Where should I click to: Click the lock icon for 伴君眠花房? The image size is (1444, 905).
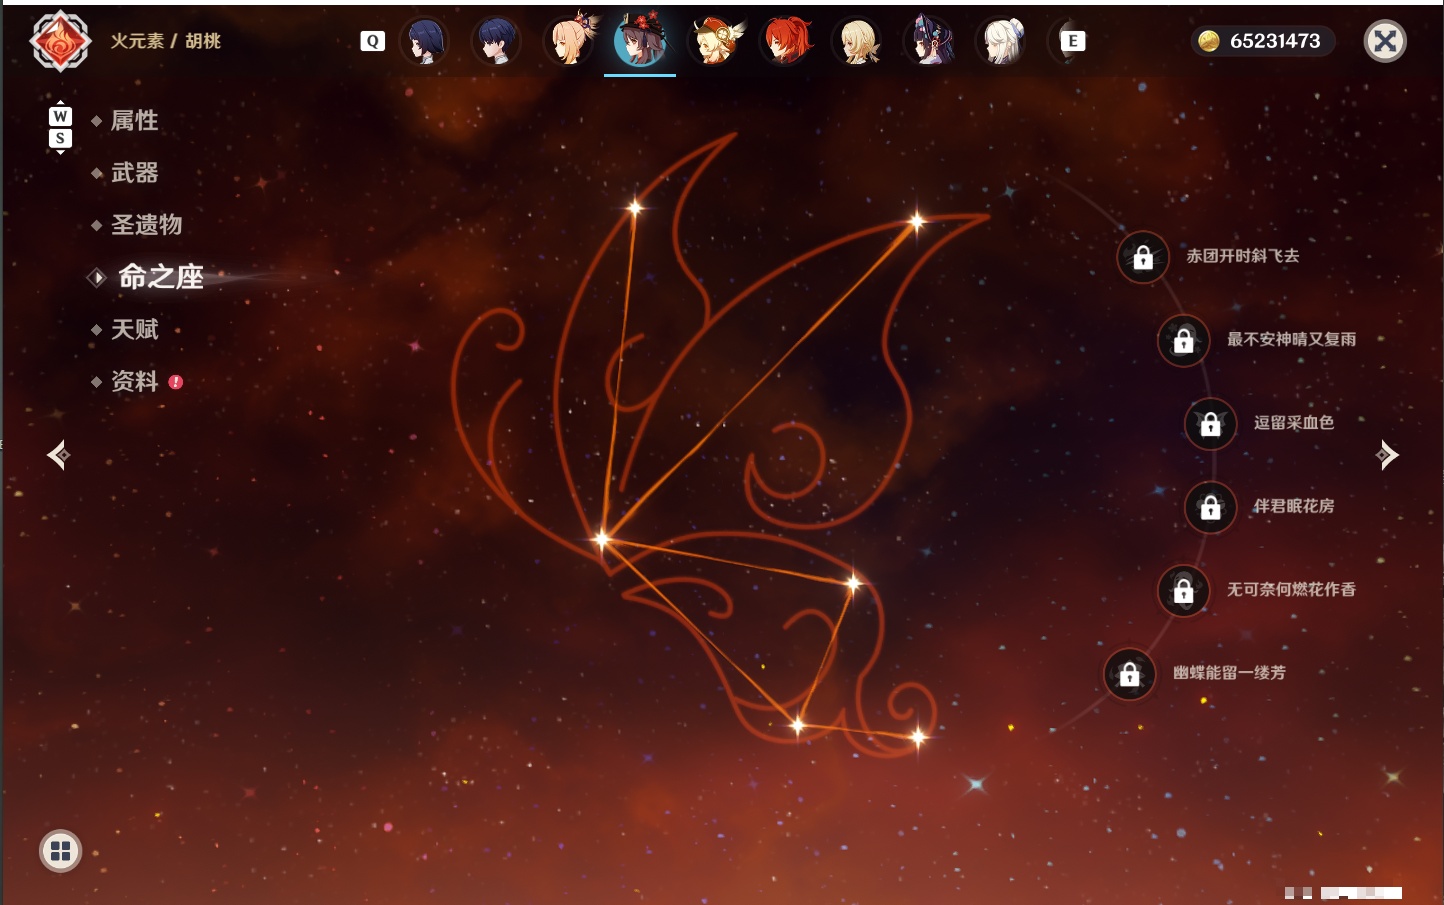[1211, 508]
